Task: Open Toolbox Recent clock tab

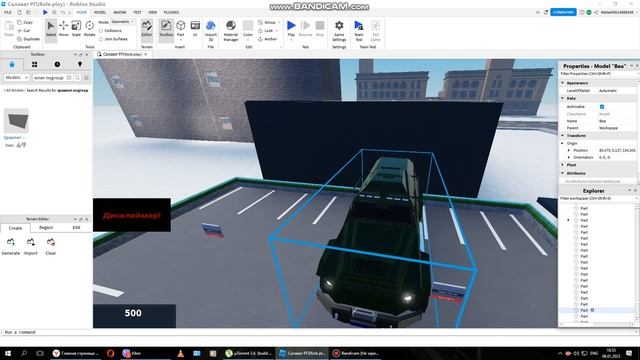Action: tap(57, 64)
